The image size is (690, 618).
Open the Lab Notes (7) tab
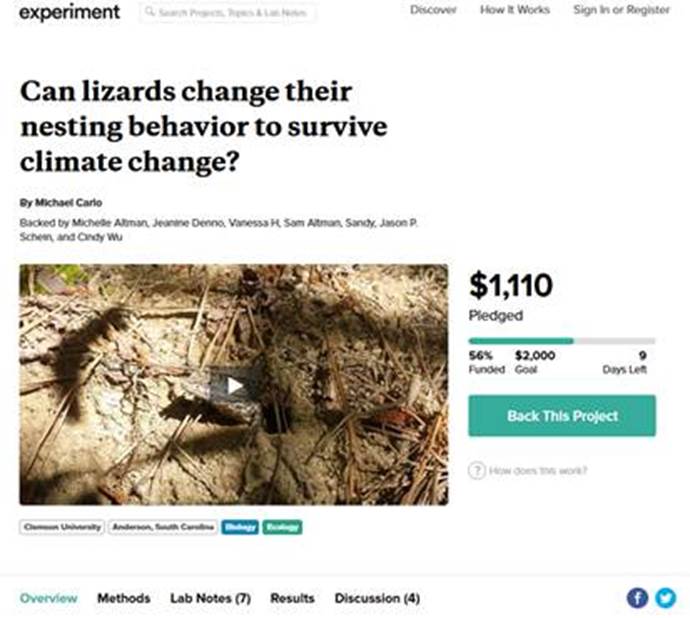210,598
